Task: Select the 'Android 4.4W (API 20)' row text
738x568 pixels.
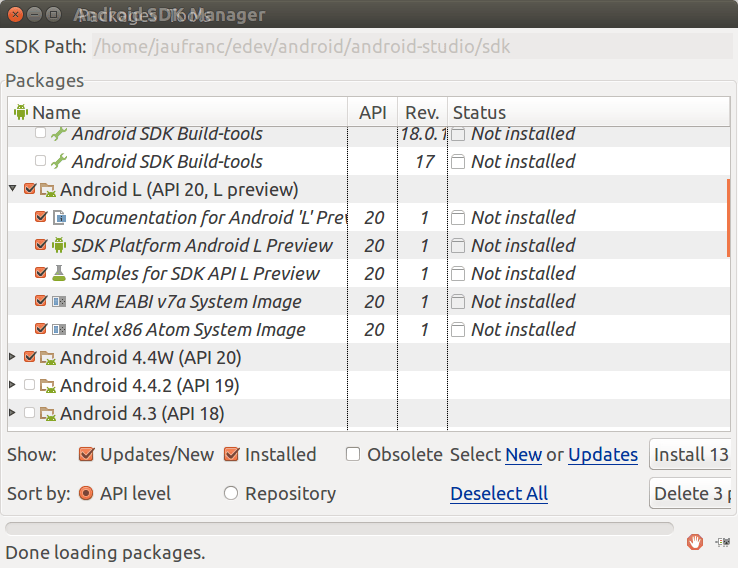Action: tap(151, 358)
